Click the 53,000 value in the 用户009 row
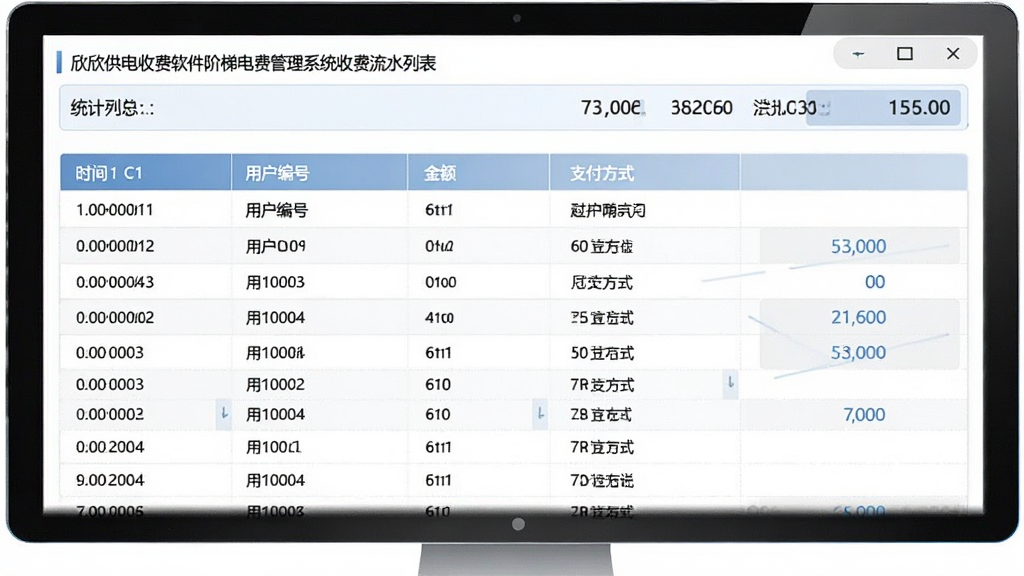 tap(858, 246)
